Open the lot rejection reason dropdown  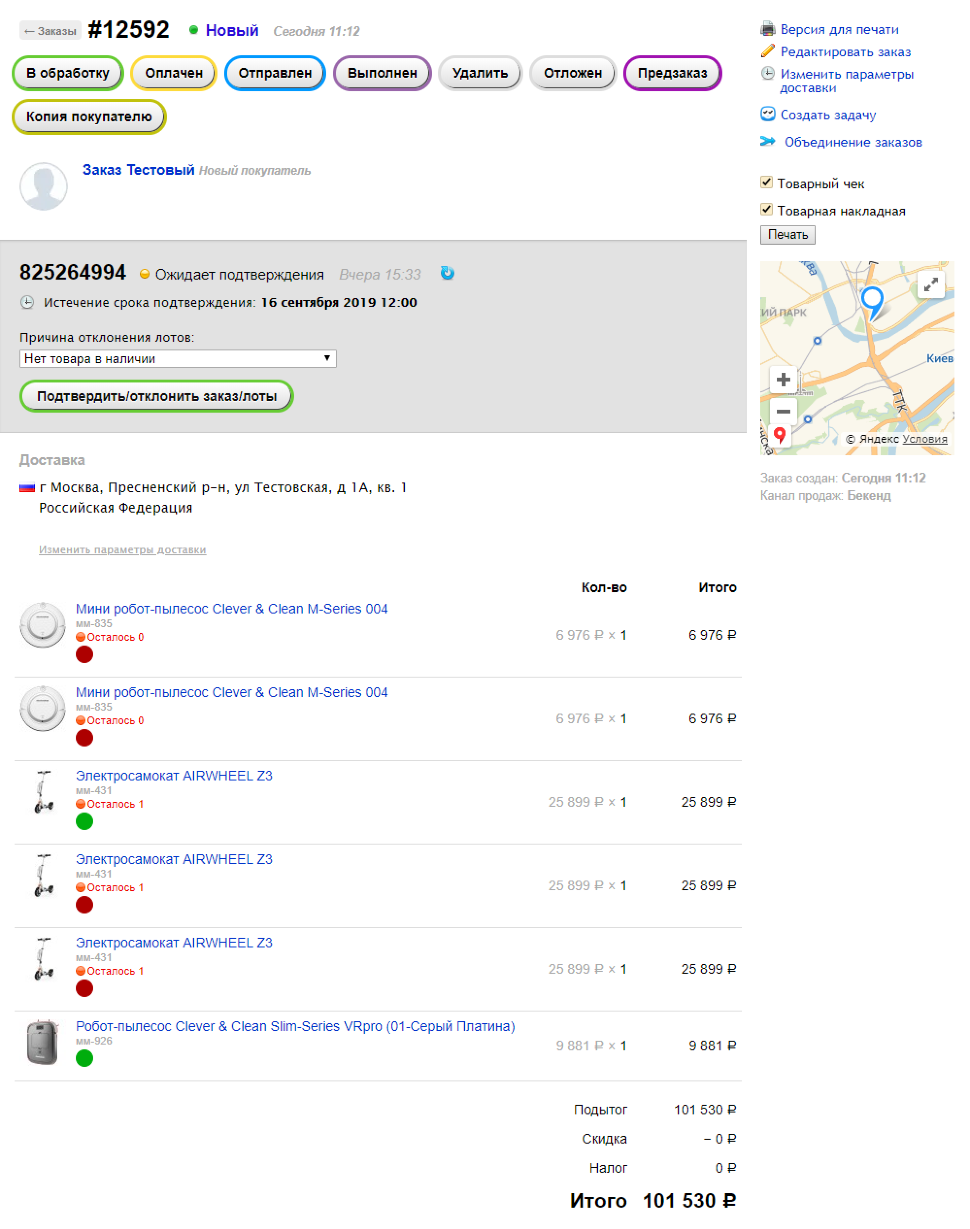pos(178,358)
